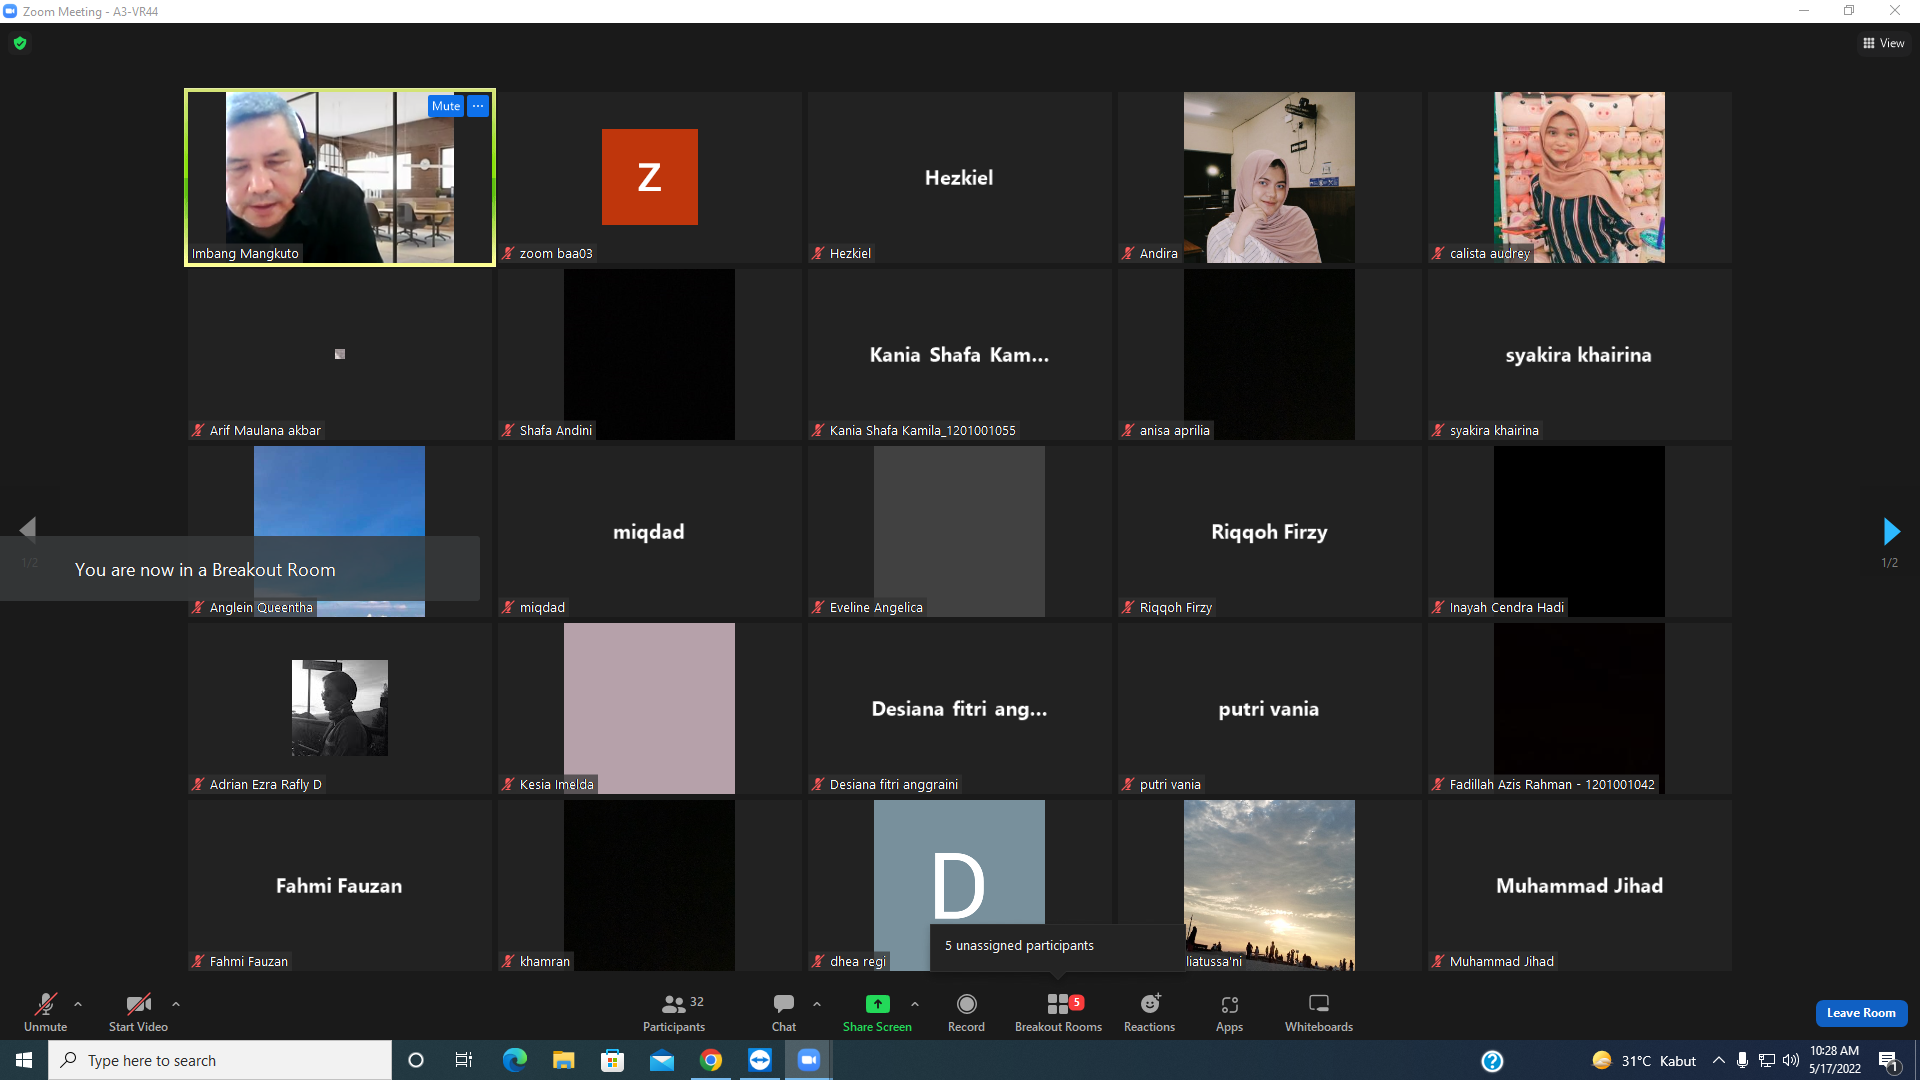Go to previous gallery page arrow
The width and height of the screenshot is (1920, 1080).
click(28, 529)
